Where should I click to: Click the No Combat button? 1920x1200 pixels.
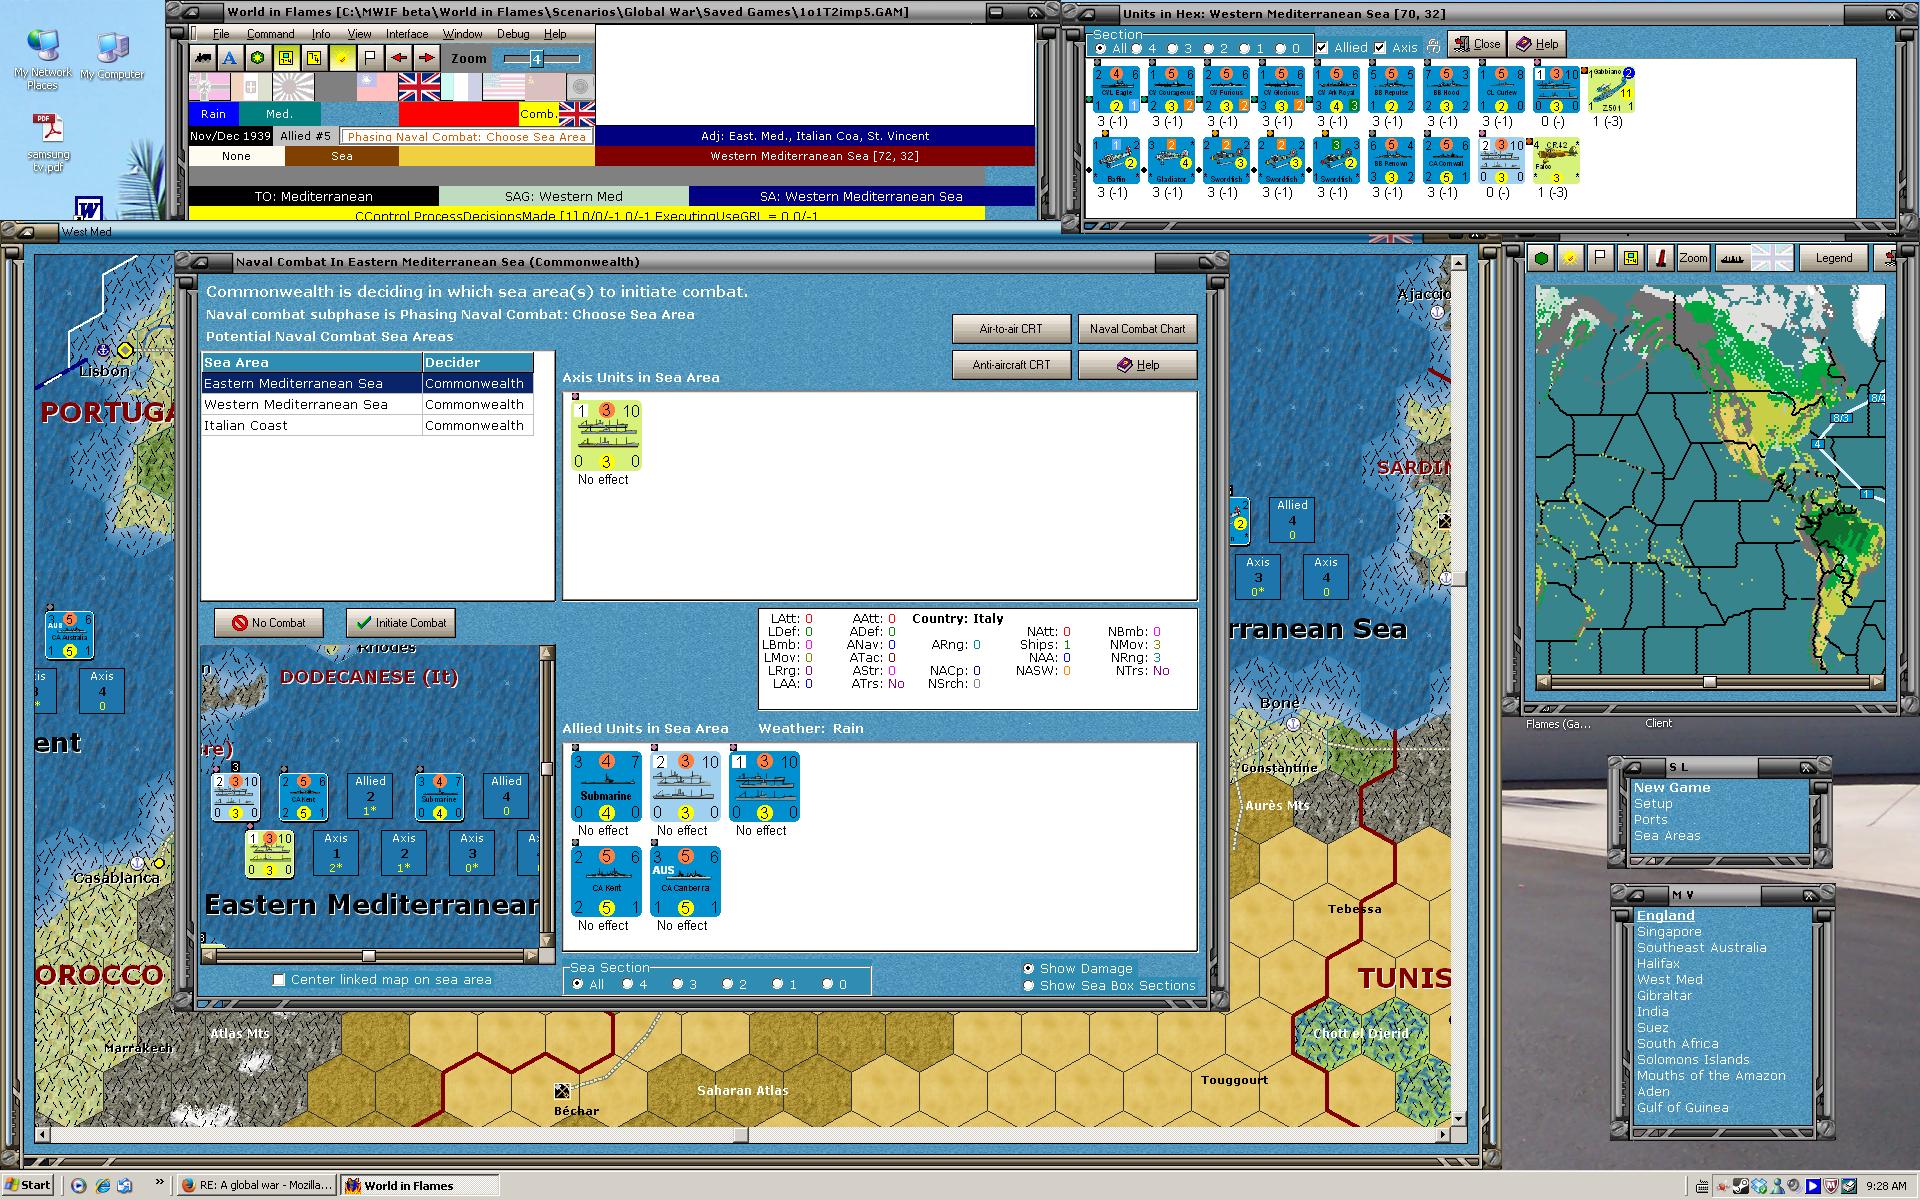click(x=269, y=622)
